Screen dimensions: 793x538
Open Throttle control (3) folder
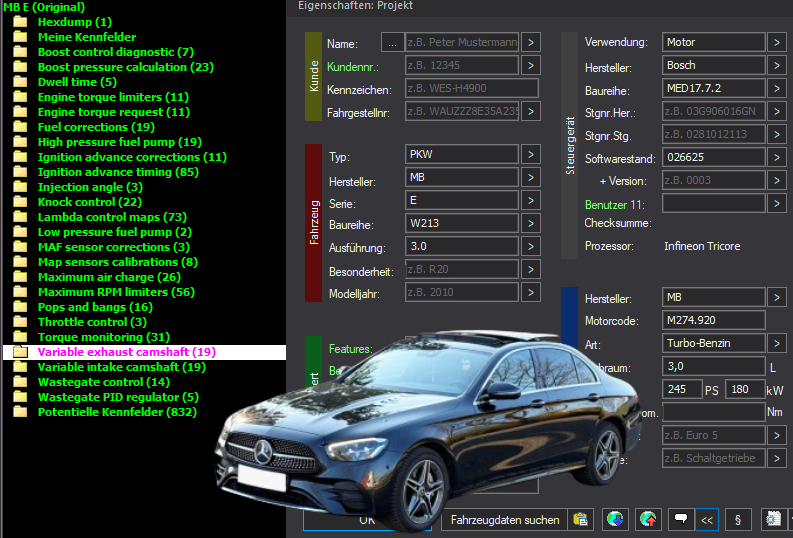click(92, 322)
